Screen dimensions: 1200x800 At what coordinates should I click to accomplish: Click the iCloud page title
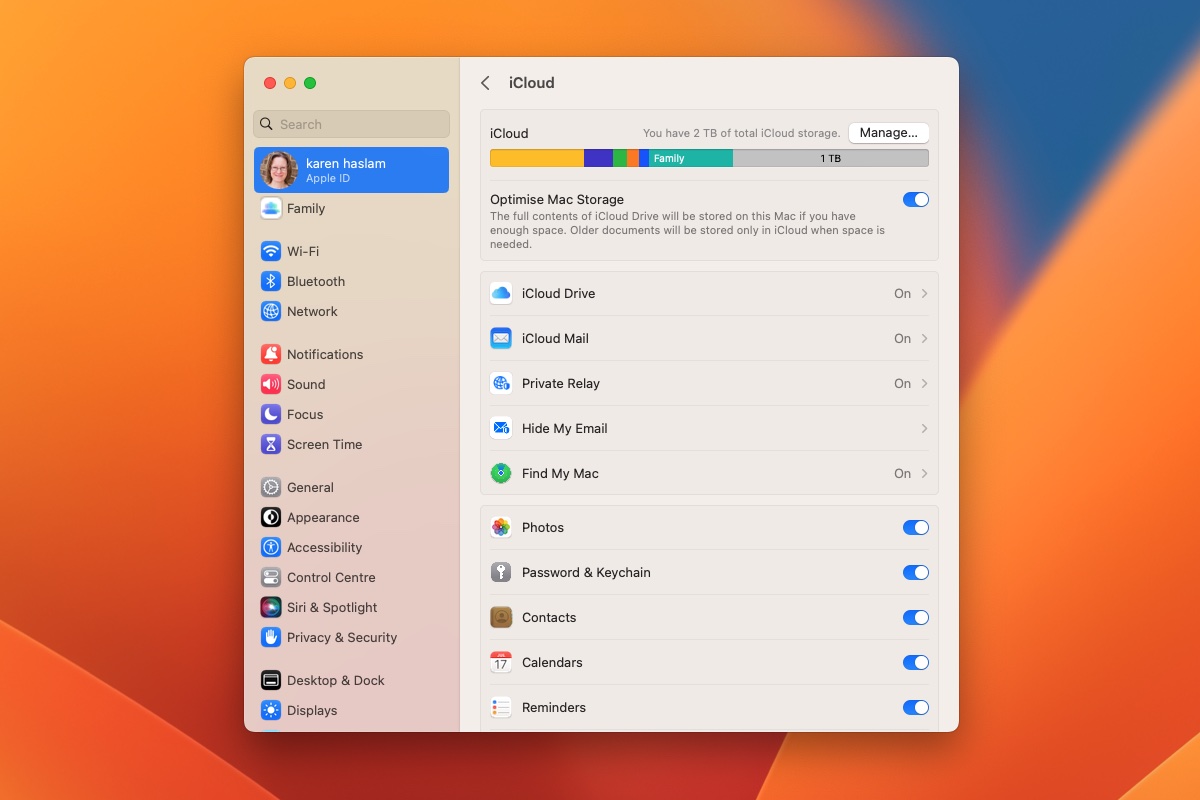[531, 83]
